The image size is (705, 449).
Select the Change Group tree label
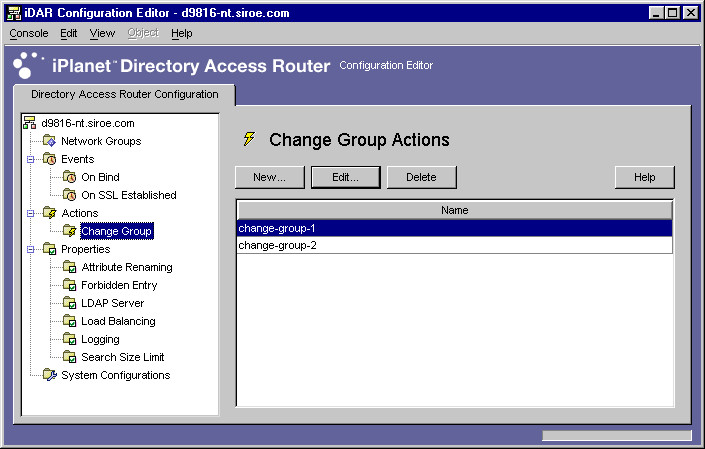coord(116,231)
